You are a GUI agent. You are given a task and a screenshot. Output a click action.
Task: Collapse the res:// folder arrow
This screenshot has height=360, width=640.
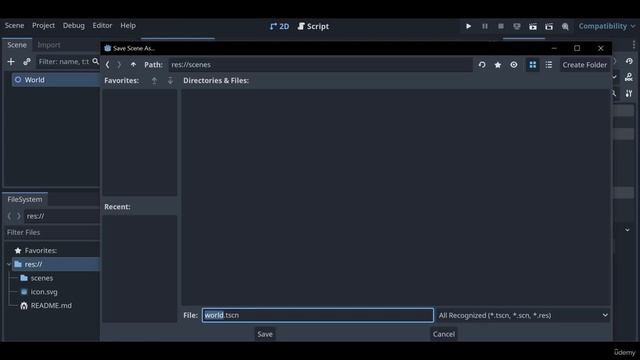coord(9,264)
